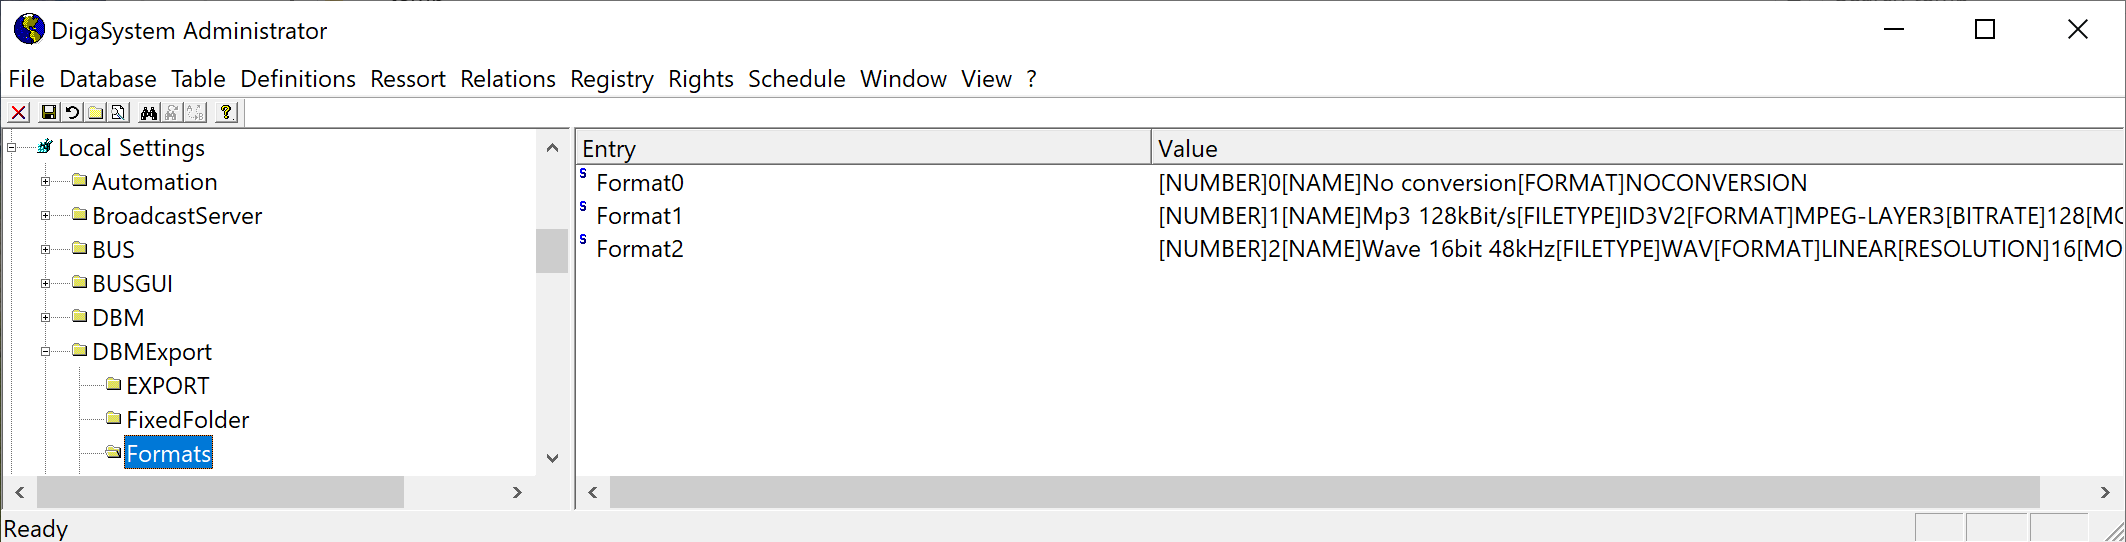Click the binoculars find icon
The width and height of the screenshot is (2126, 542).
pos(149,113)
